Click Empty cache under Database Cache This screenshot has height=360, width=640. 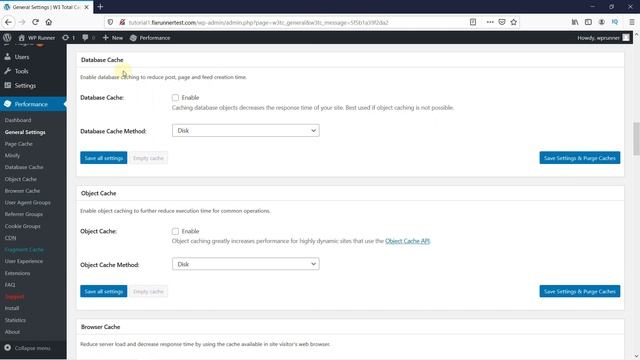(x=148, y=158)
